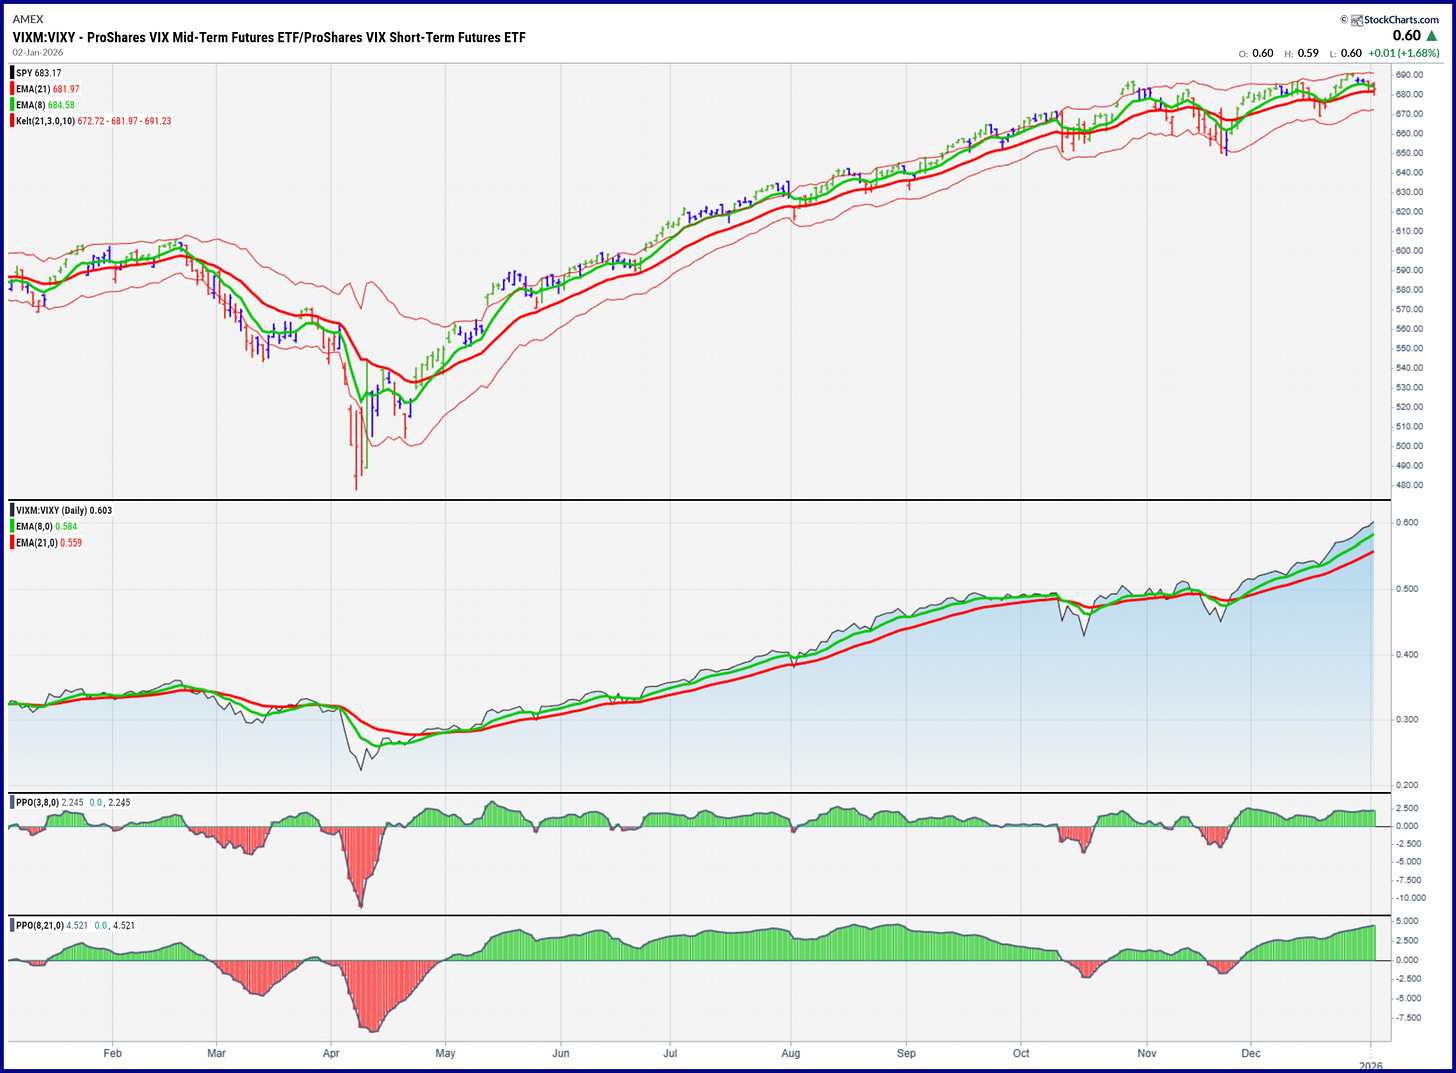Click the Aug label on time axis
This screenshot has width=1456, height=1073.
[791, 1053]
